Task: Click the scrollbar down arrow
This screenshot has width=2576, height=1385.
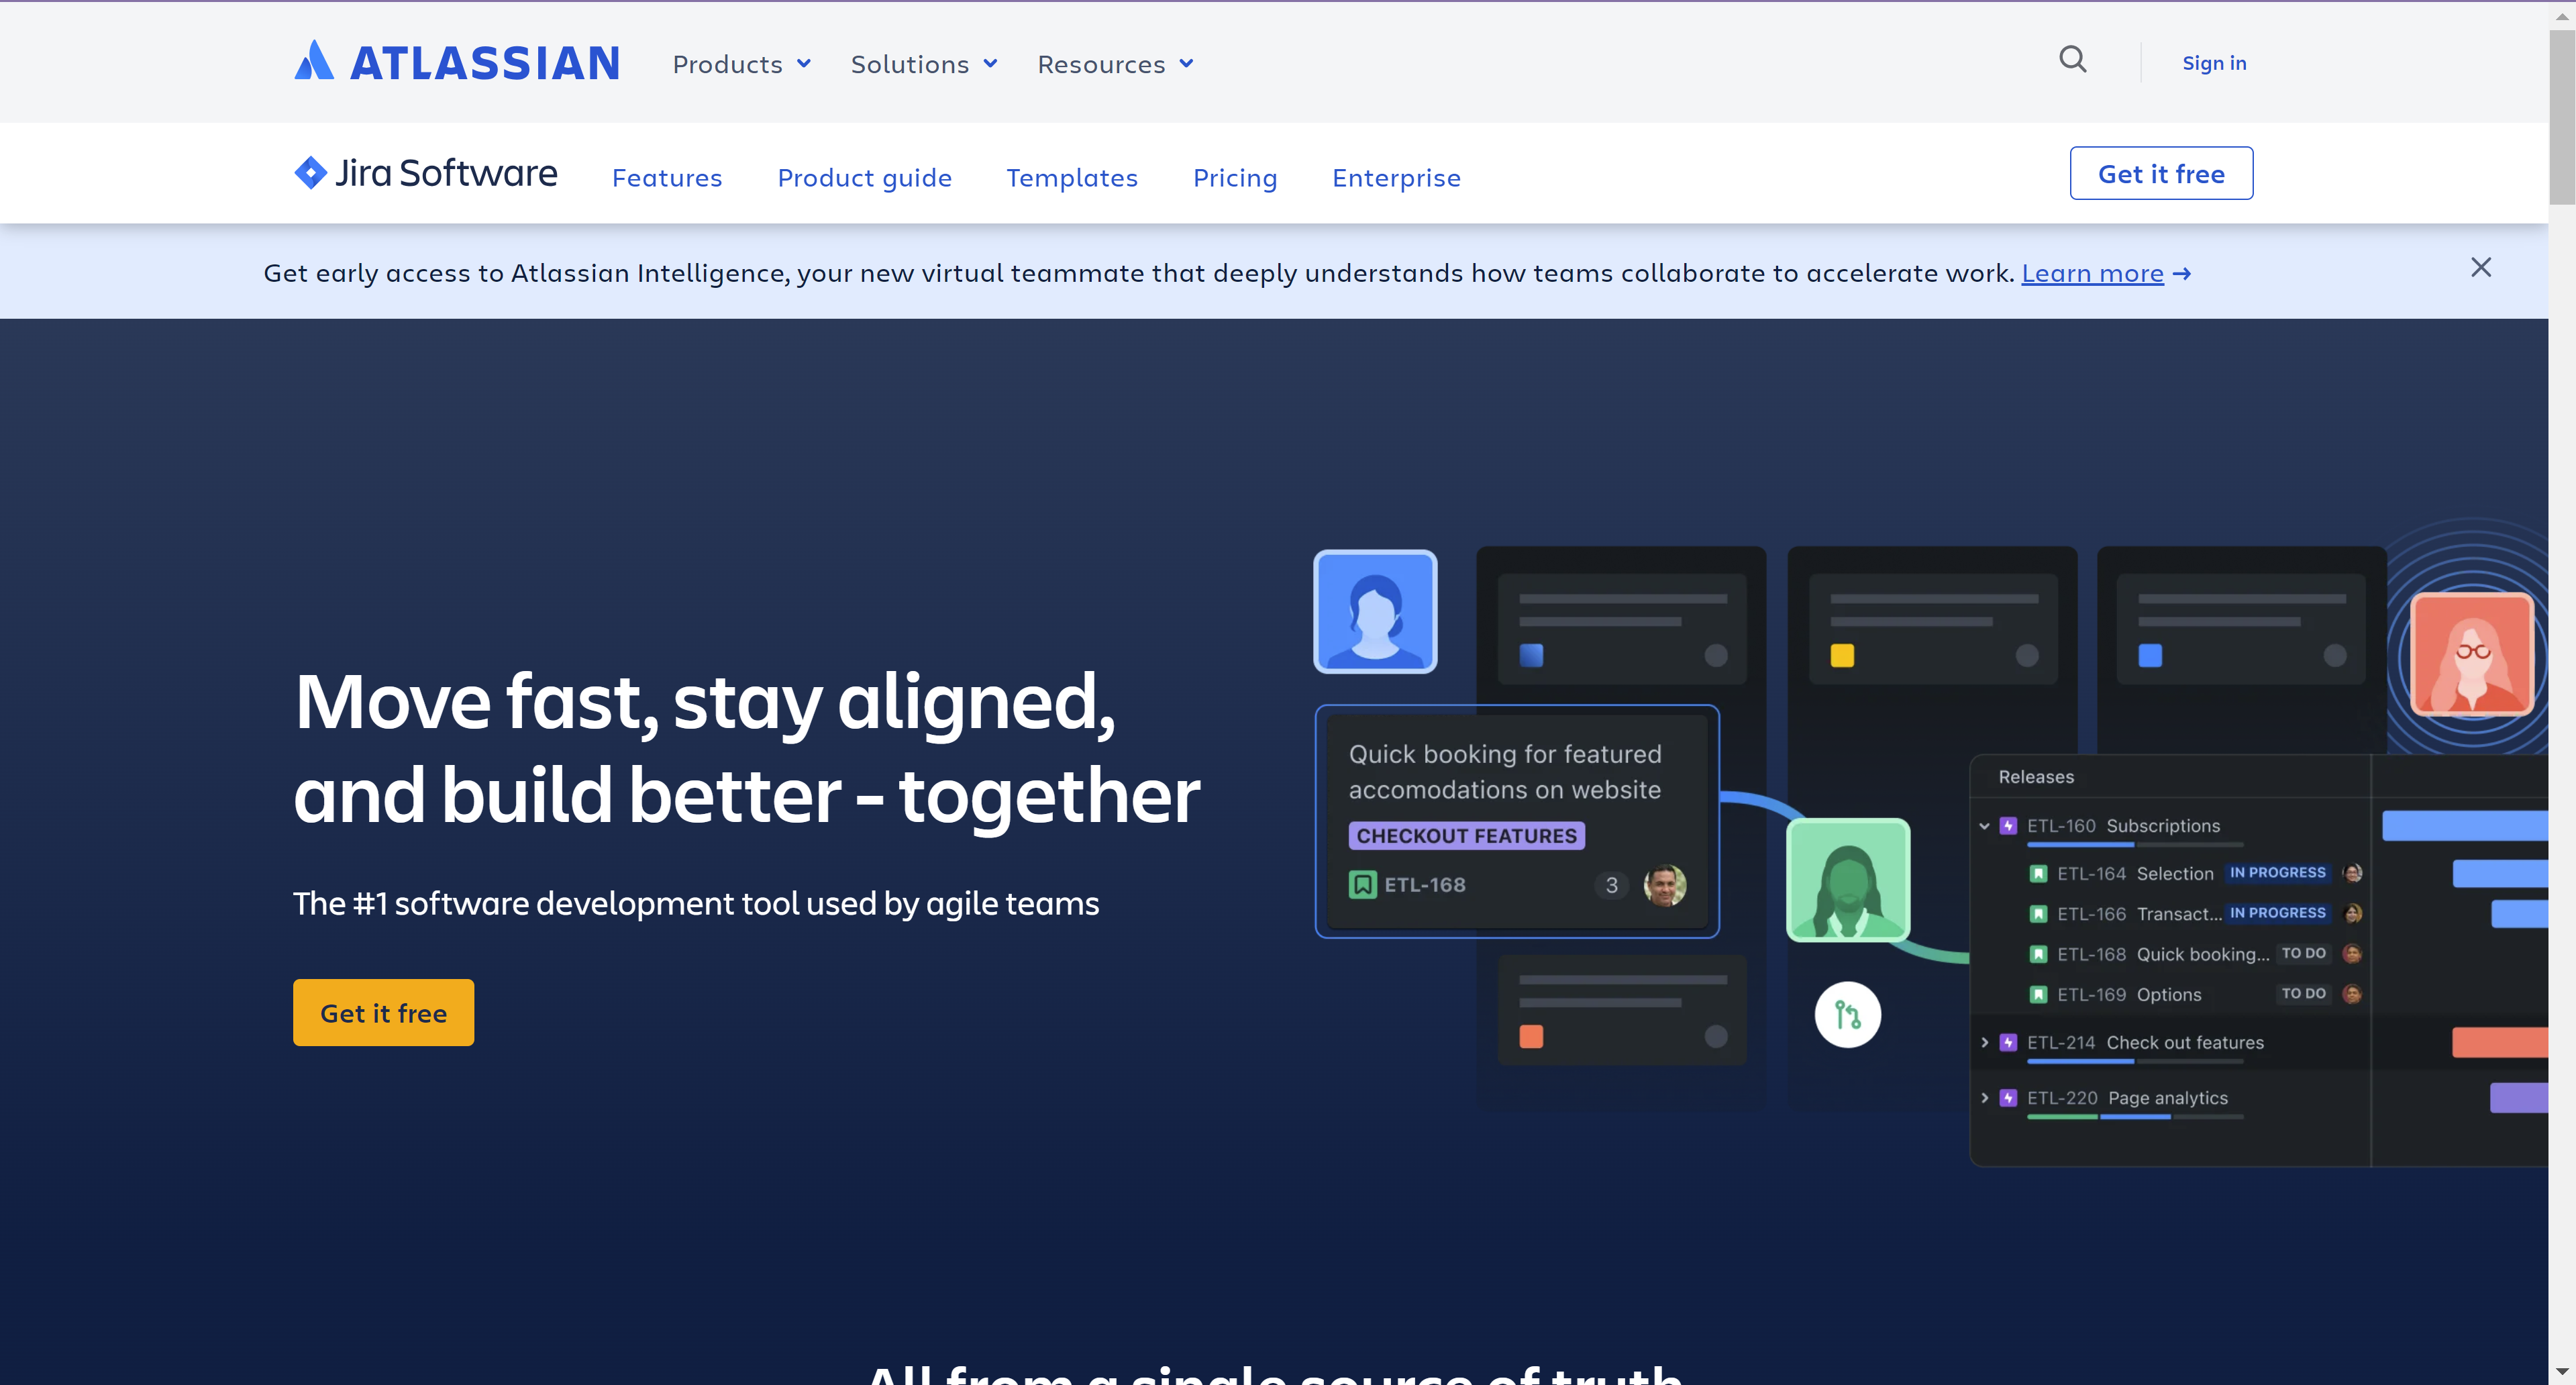Action: 2562,1371
